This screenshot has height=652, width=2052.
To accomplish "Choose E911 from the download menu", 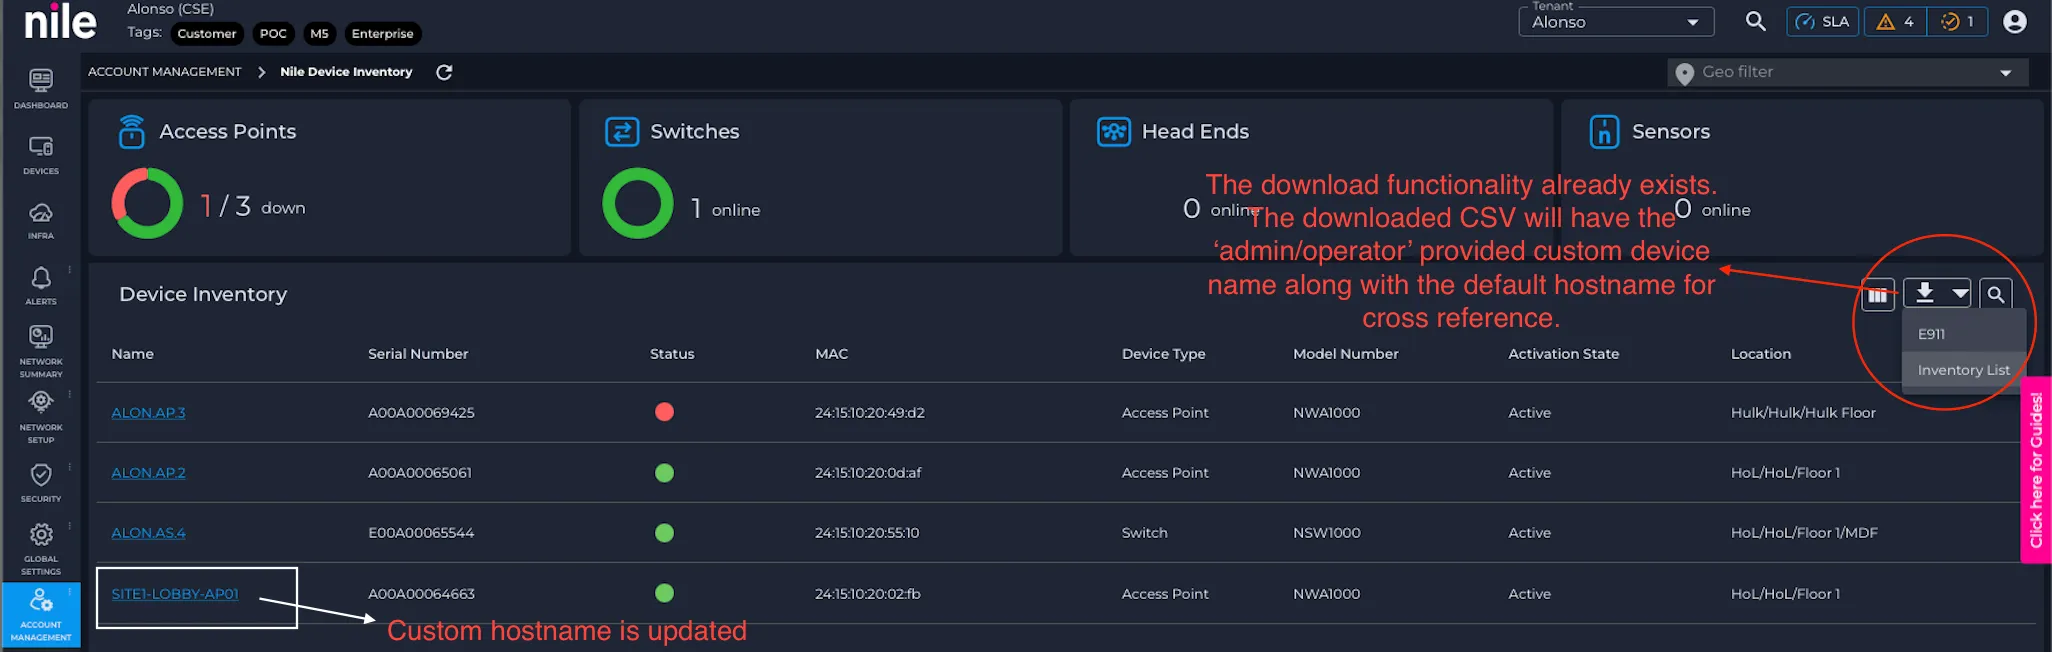I will pyautogui.click(x=1964, y=334).
